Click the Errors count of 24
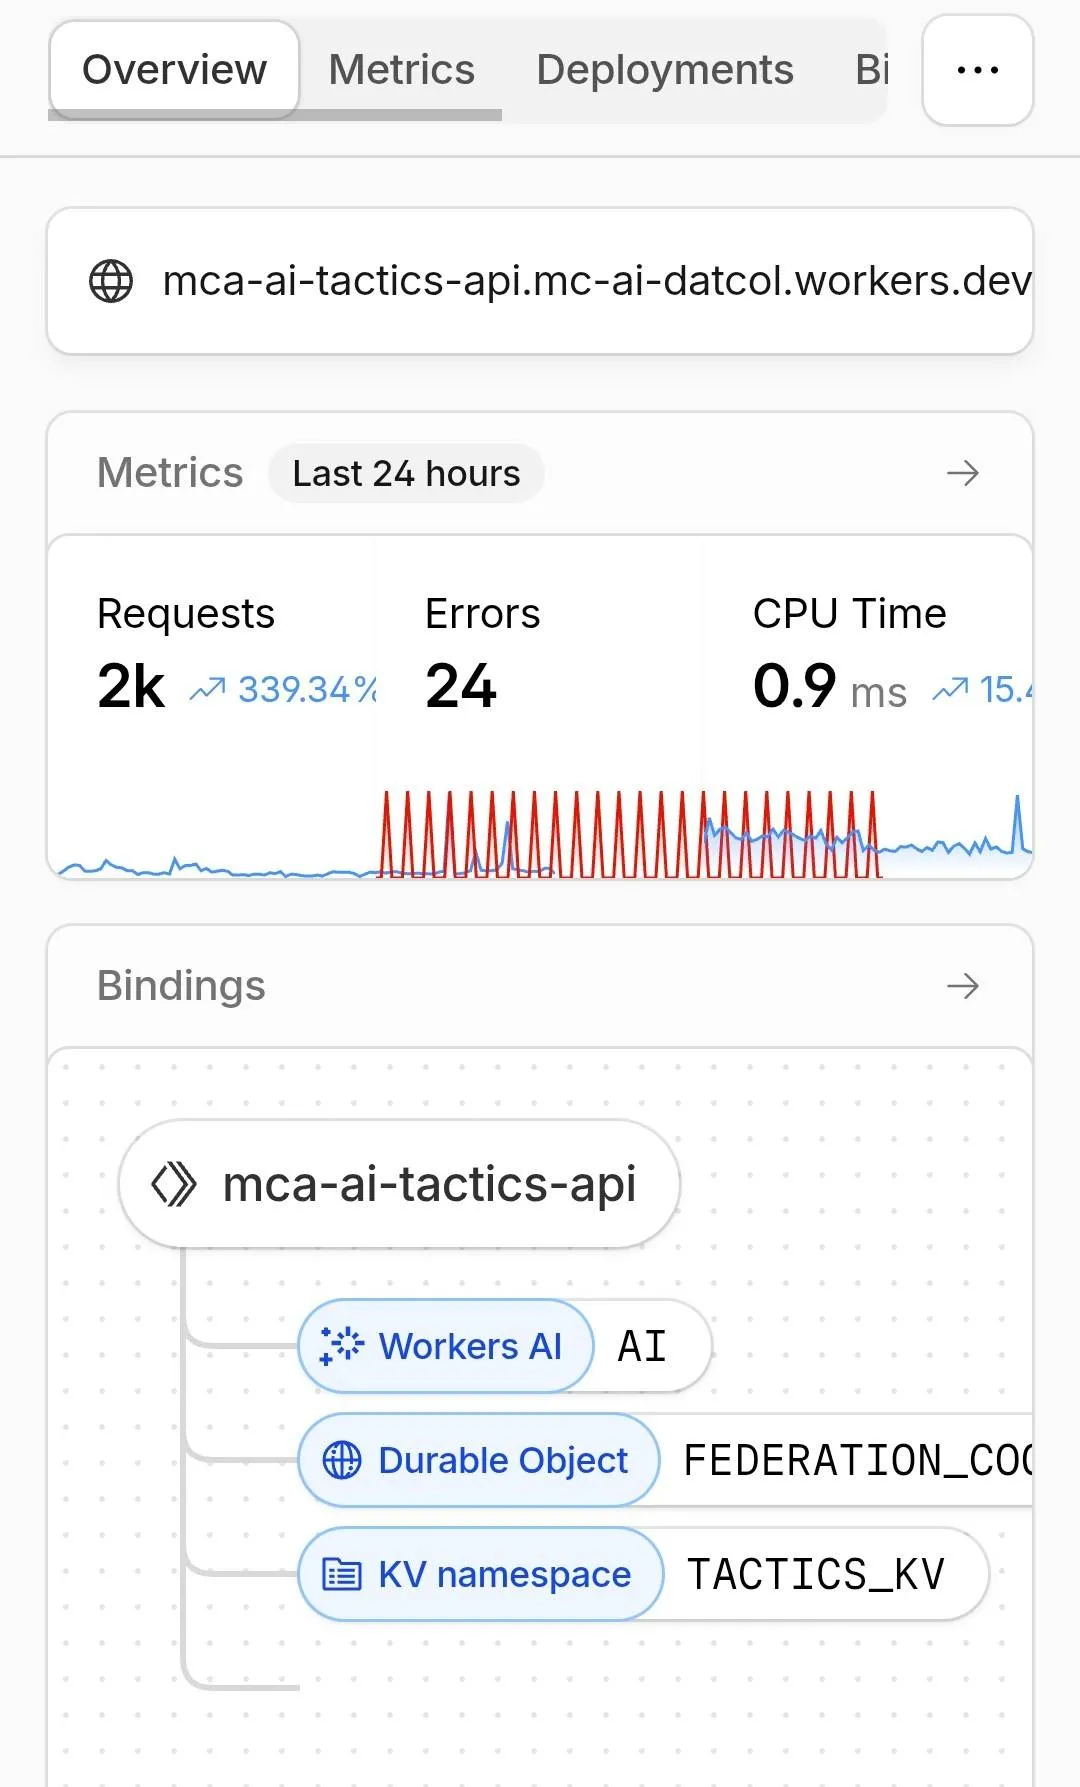 pos(461,686)
